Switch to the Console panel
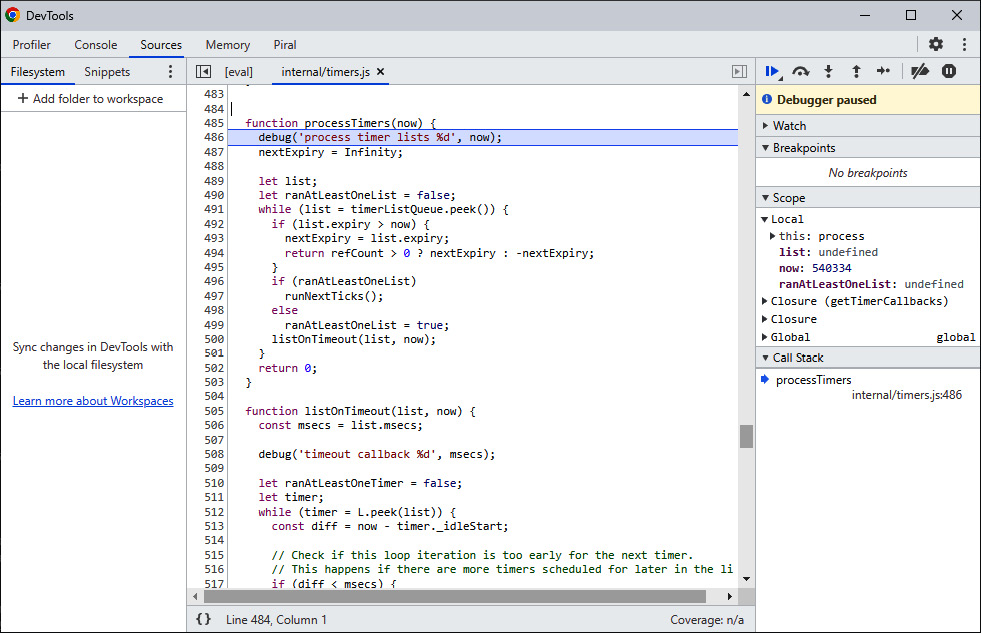The width and height of the screenshot is (981, 633). (95, 45)
